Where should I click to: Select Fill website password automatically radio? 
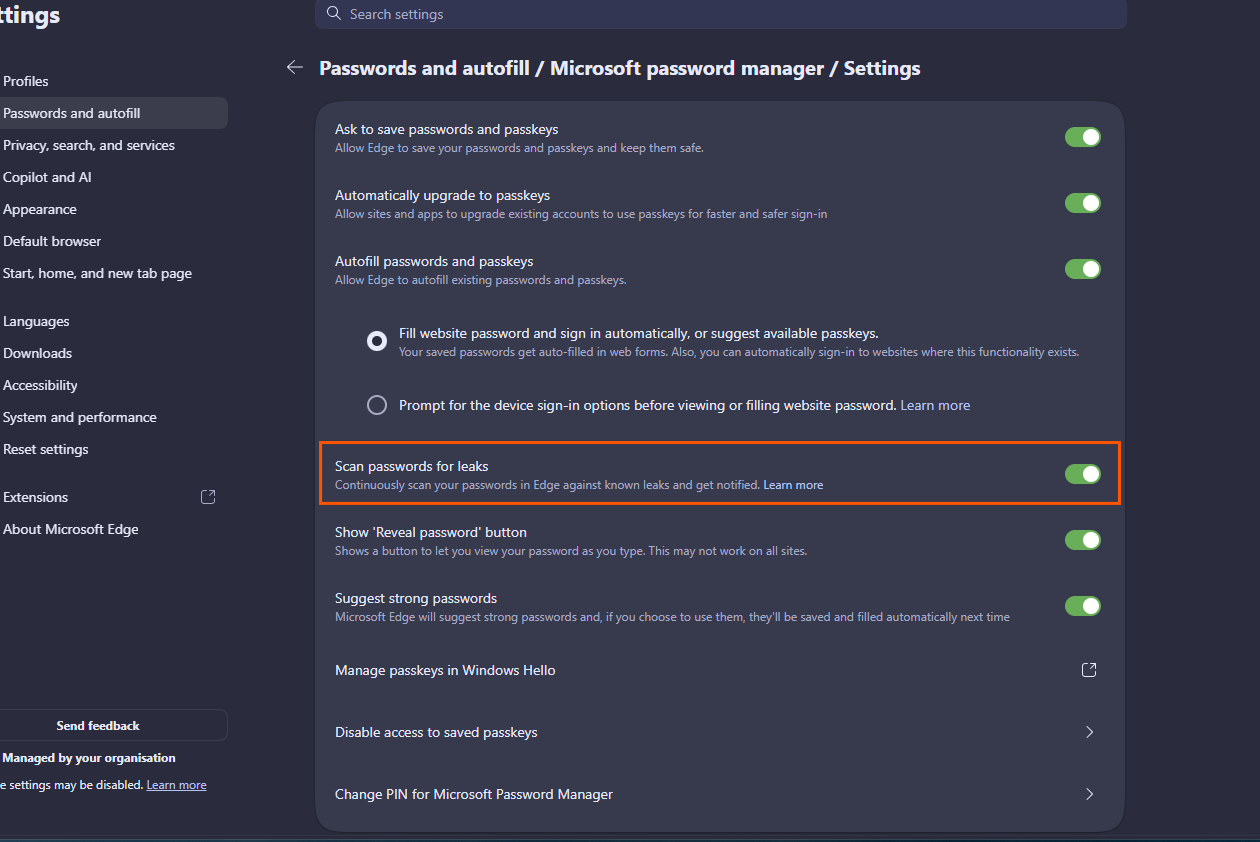point(377,341)
